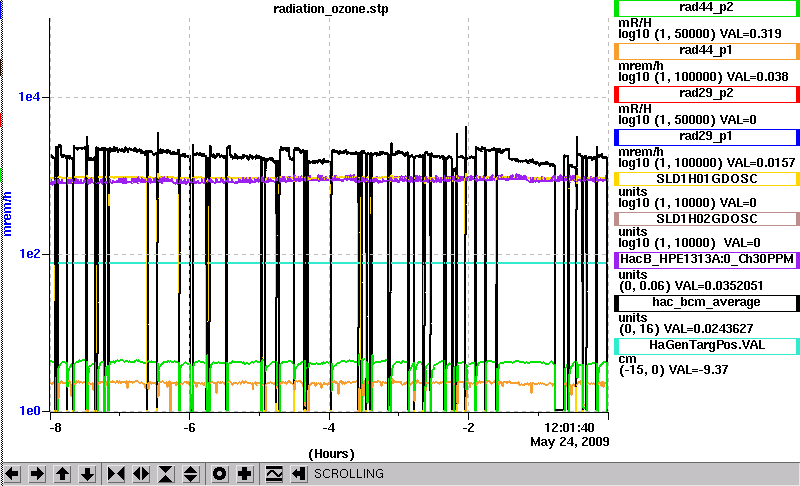Click the circle (auto-scale) toolbar button
Image resolution: width=800 pixels, height=486 pixels.
point(219,474)
